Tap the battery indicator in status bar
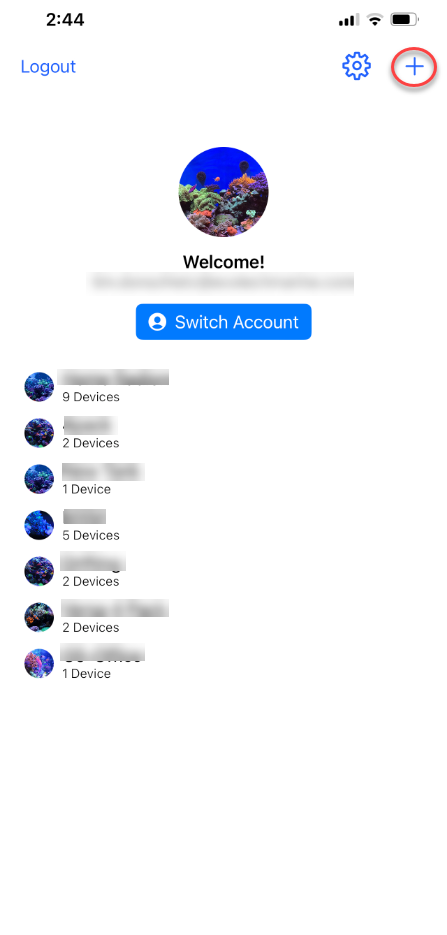 [405, 20]
